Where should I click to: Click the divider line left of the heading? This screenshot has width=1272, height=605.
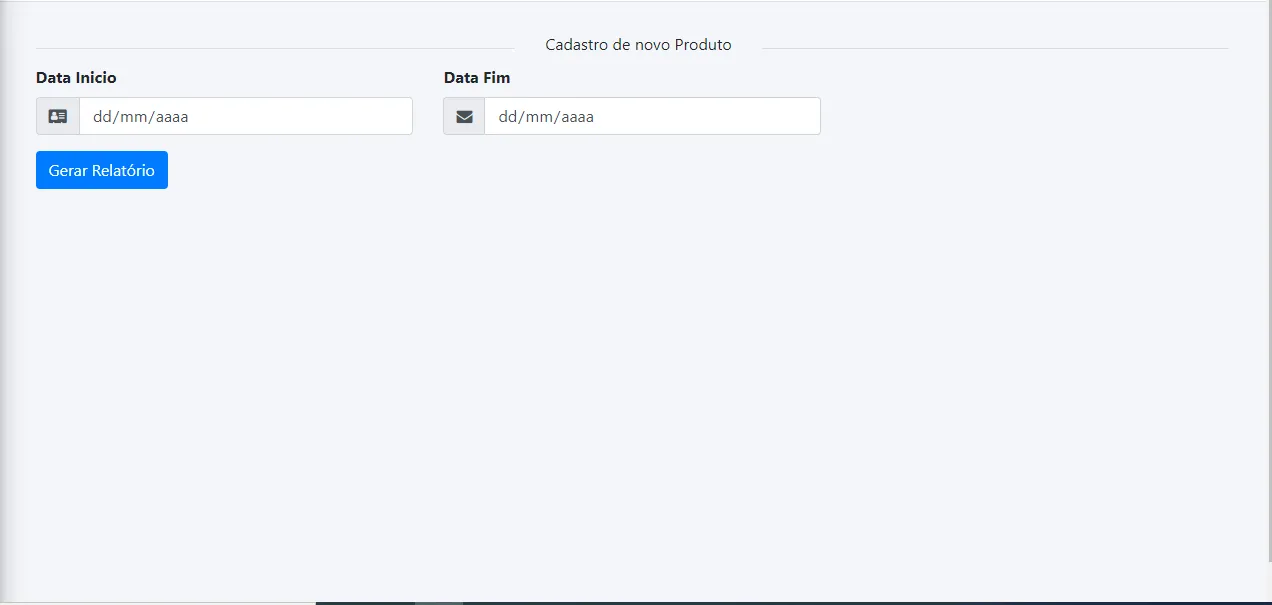pyautogui.click(x=270, y=48)
